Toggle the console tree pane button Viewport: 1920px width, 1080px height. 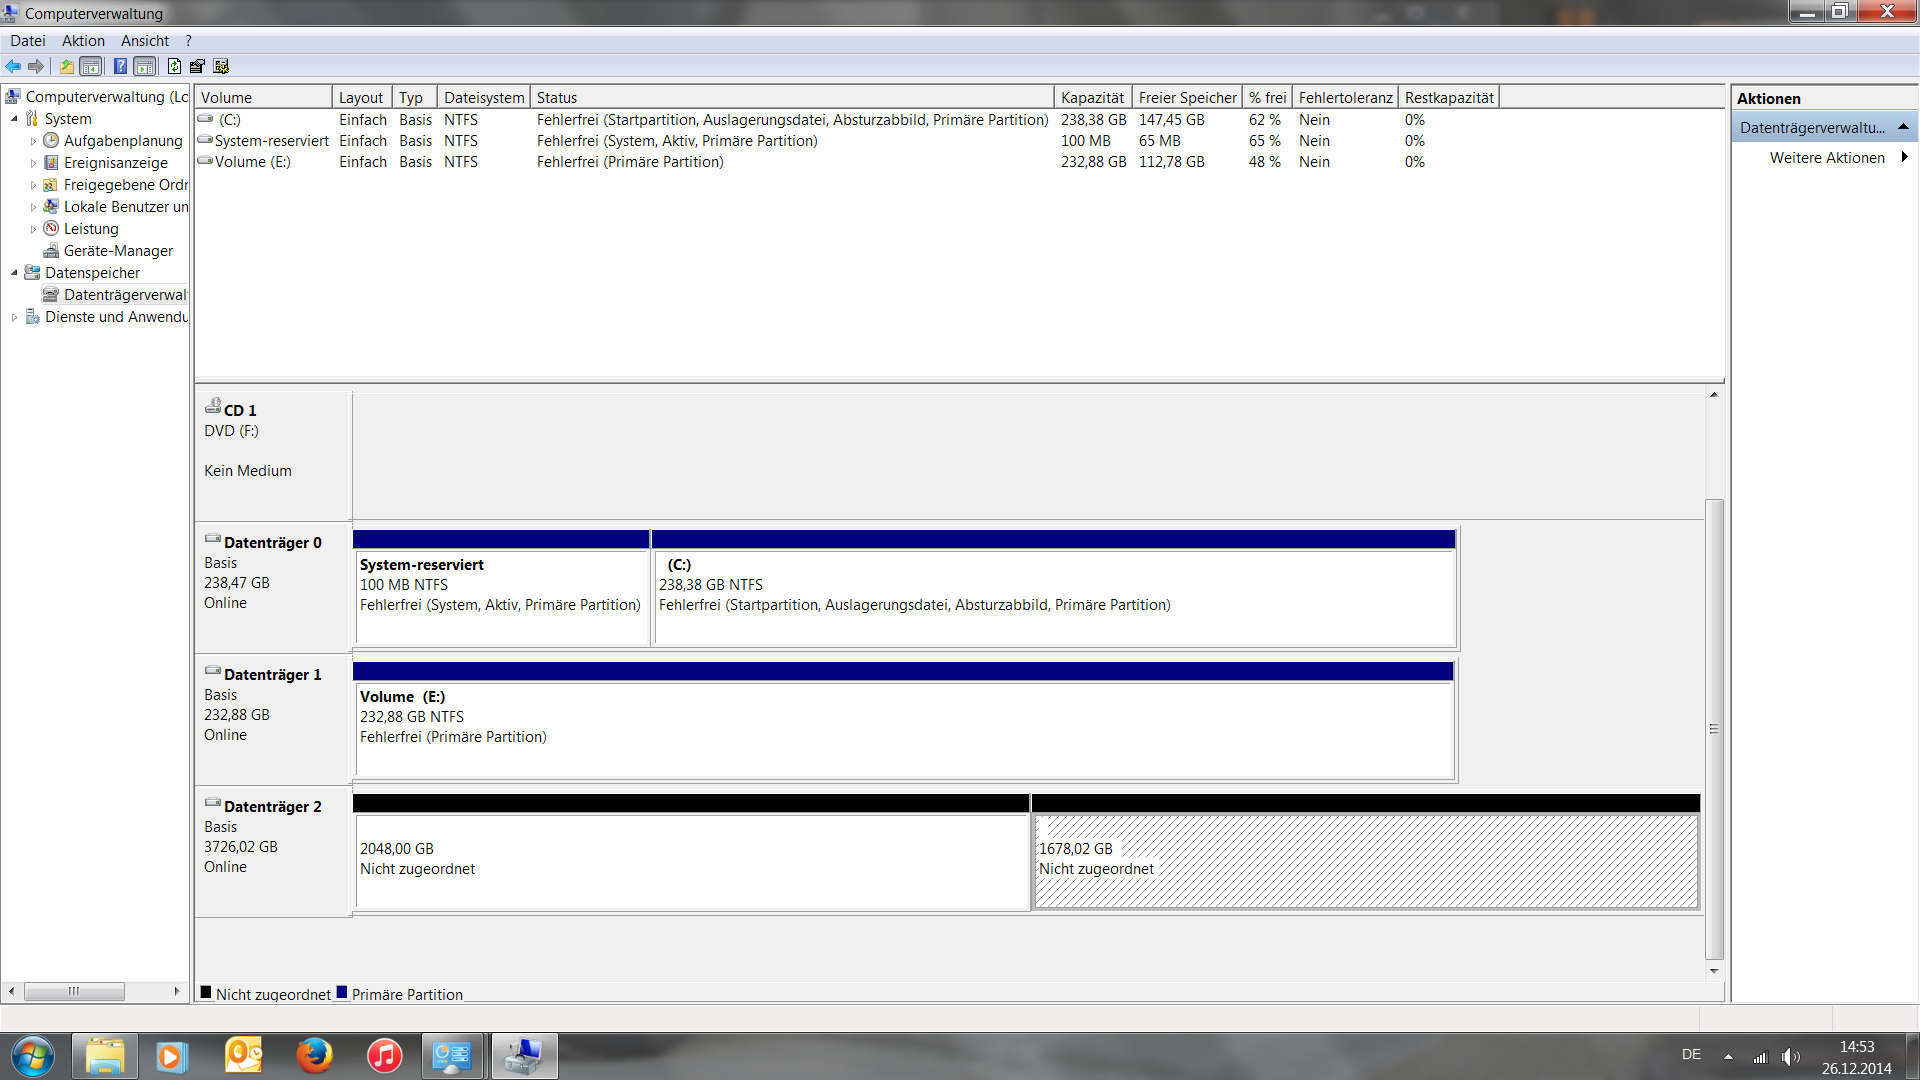pyautogui.click(x=91, y=66)
